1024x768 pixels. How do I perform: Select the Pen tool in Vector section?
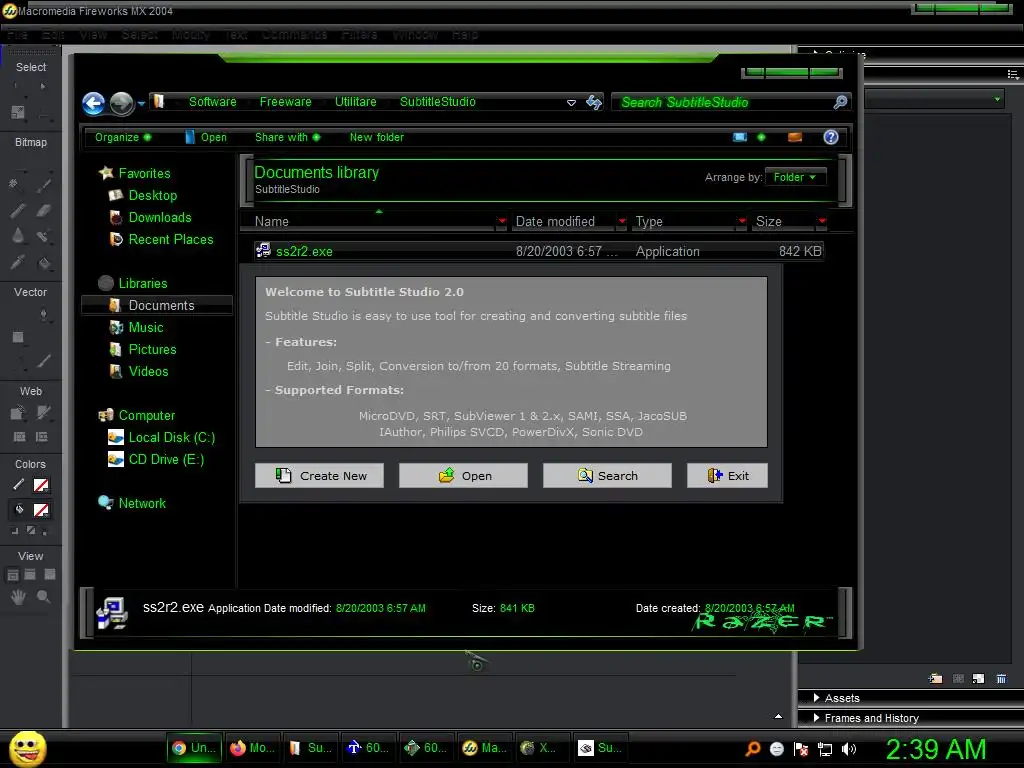(43, 315)
